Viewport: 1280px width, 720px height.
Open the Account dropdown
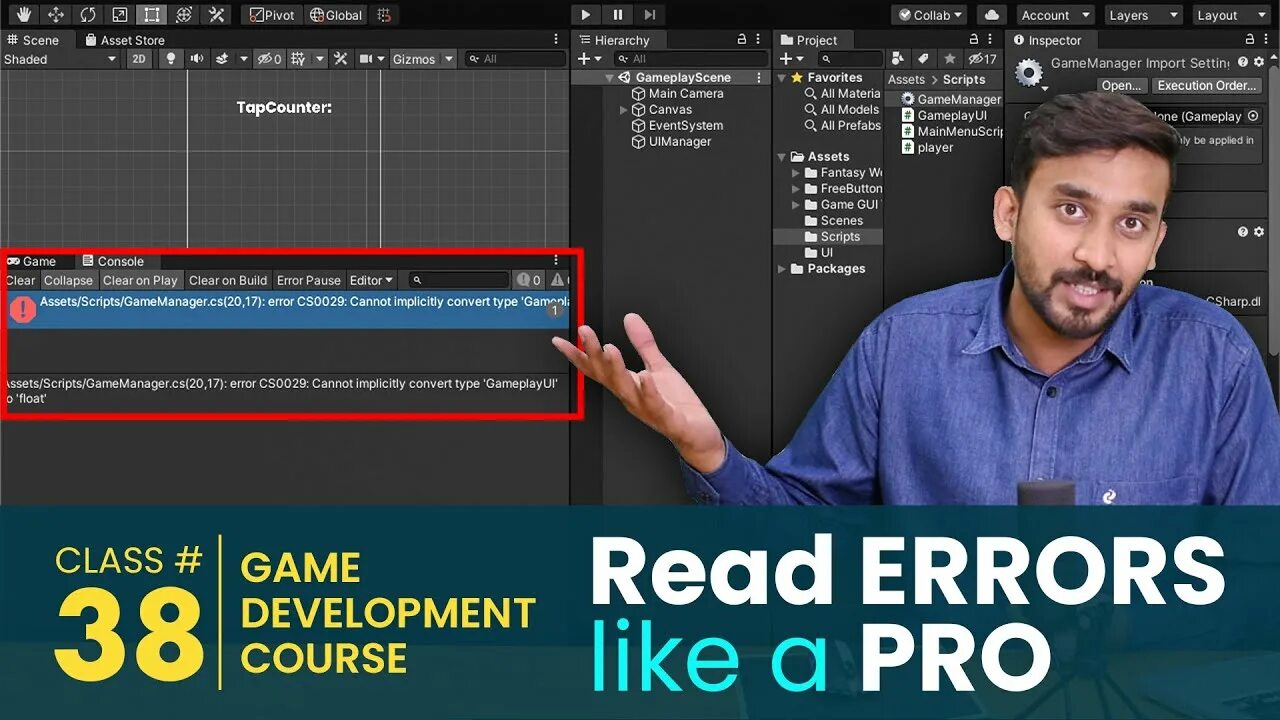point(1055,15)
